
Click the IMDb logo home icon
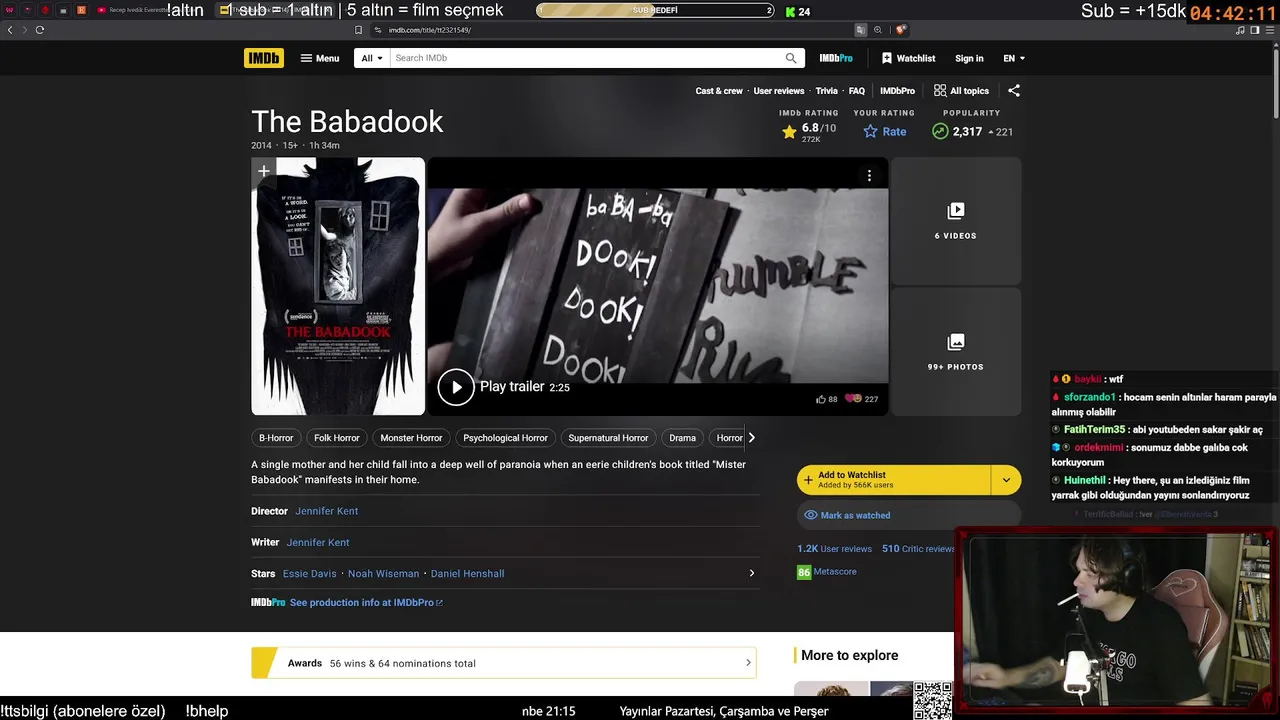[264, 58]
